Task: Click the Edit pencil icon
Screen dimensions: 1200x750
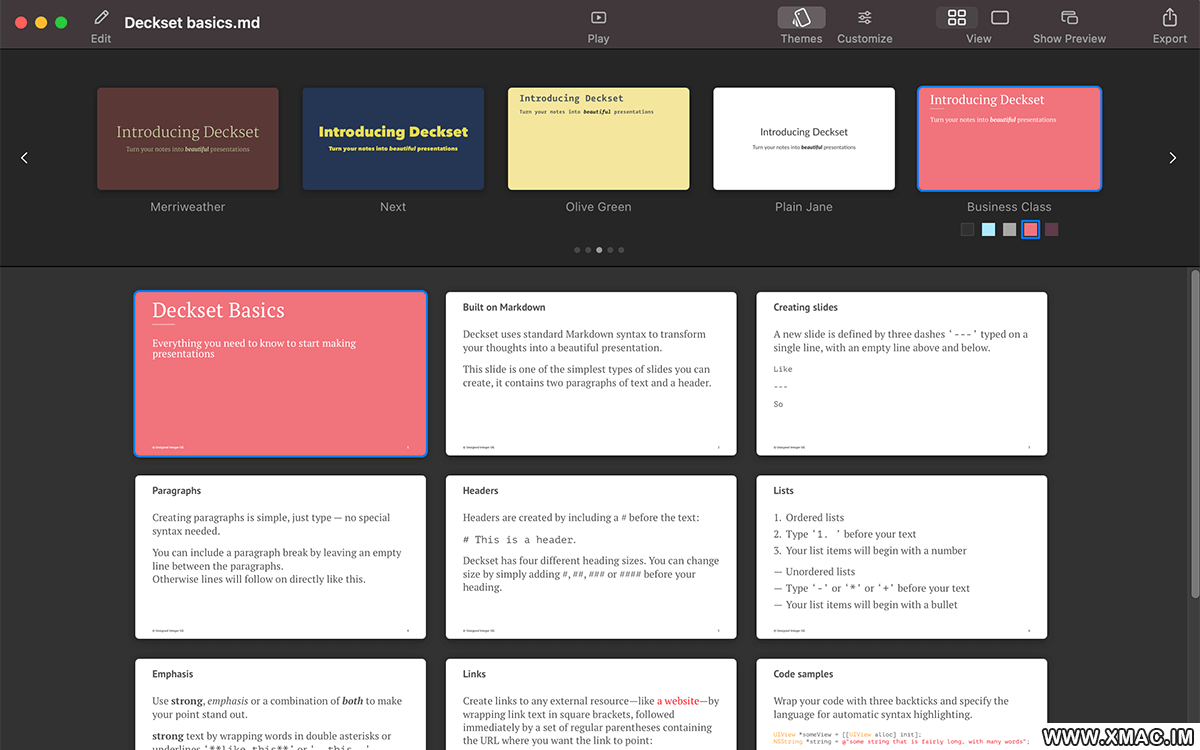Action: [101, 18]
